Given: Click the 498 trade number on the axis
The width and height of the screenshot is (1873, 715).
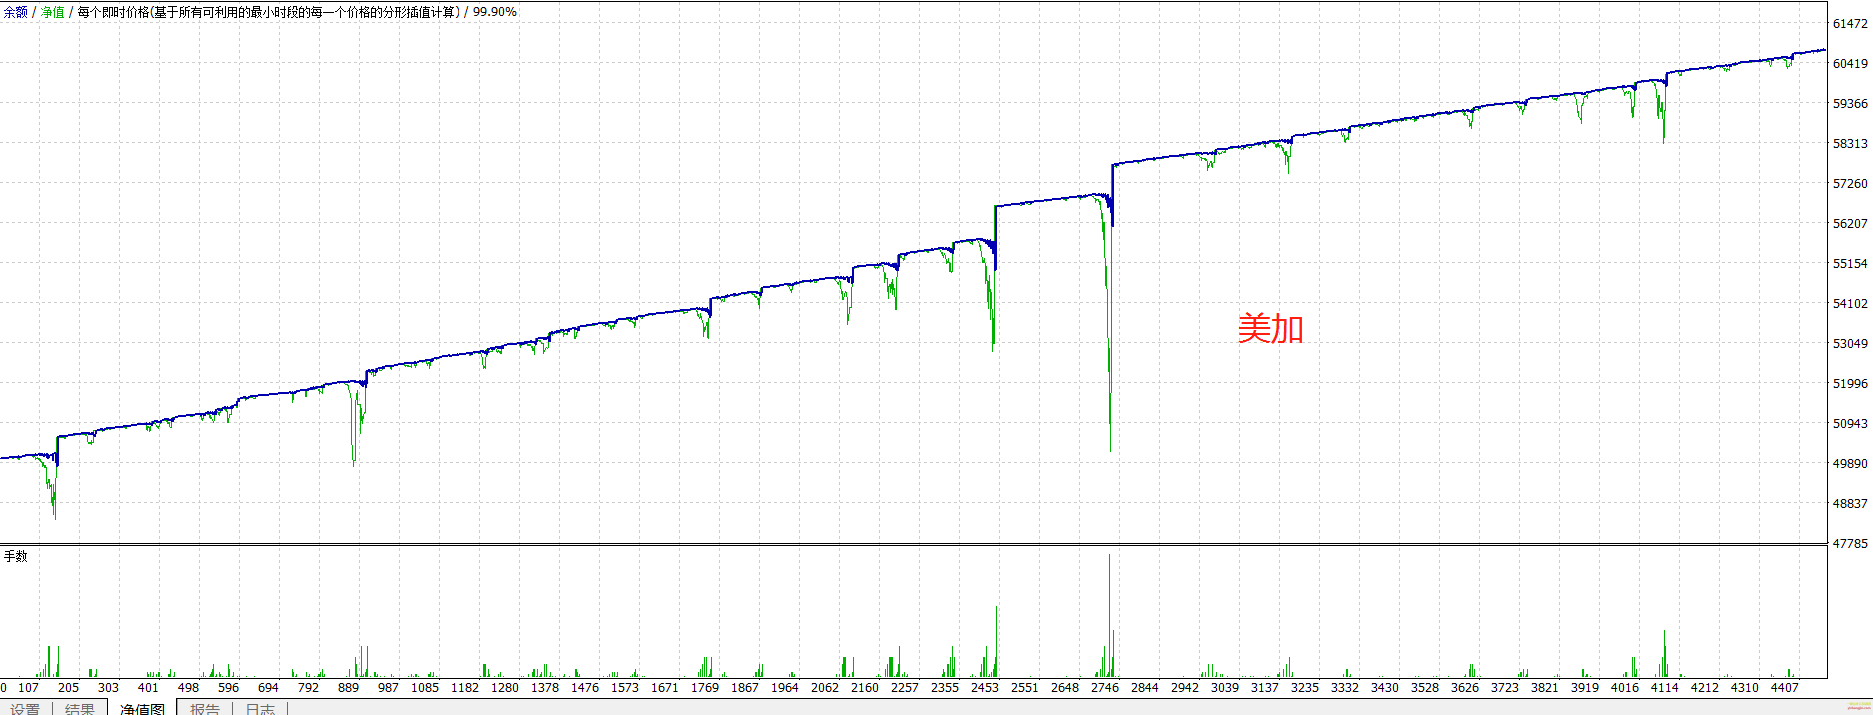Looking at the screenshot, I should pyautogui.click(x=188, y=687).
